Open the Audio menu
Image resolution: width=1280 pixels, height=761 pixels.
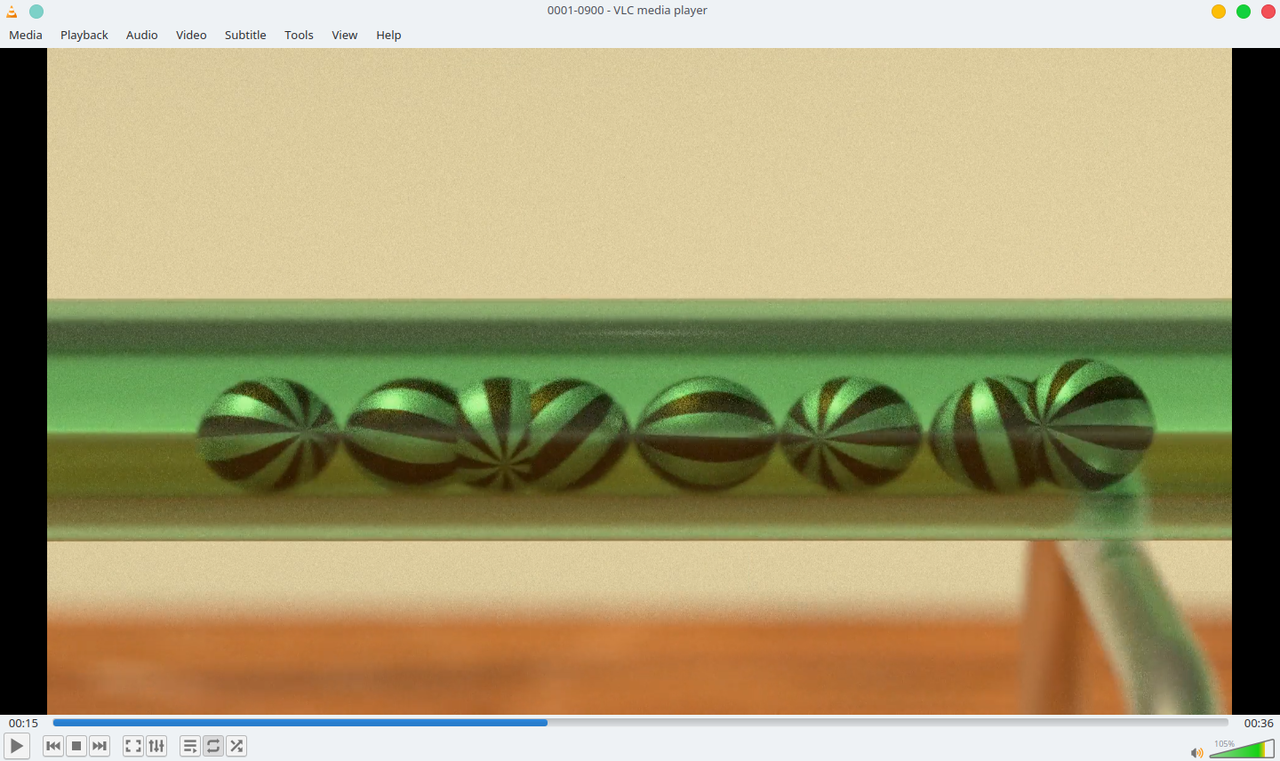click(x=142, y=35)
